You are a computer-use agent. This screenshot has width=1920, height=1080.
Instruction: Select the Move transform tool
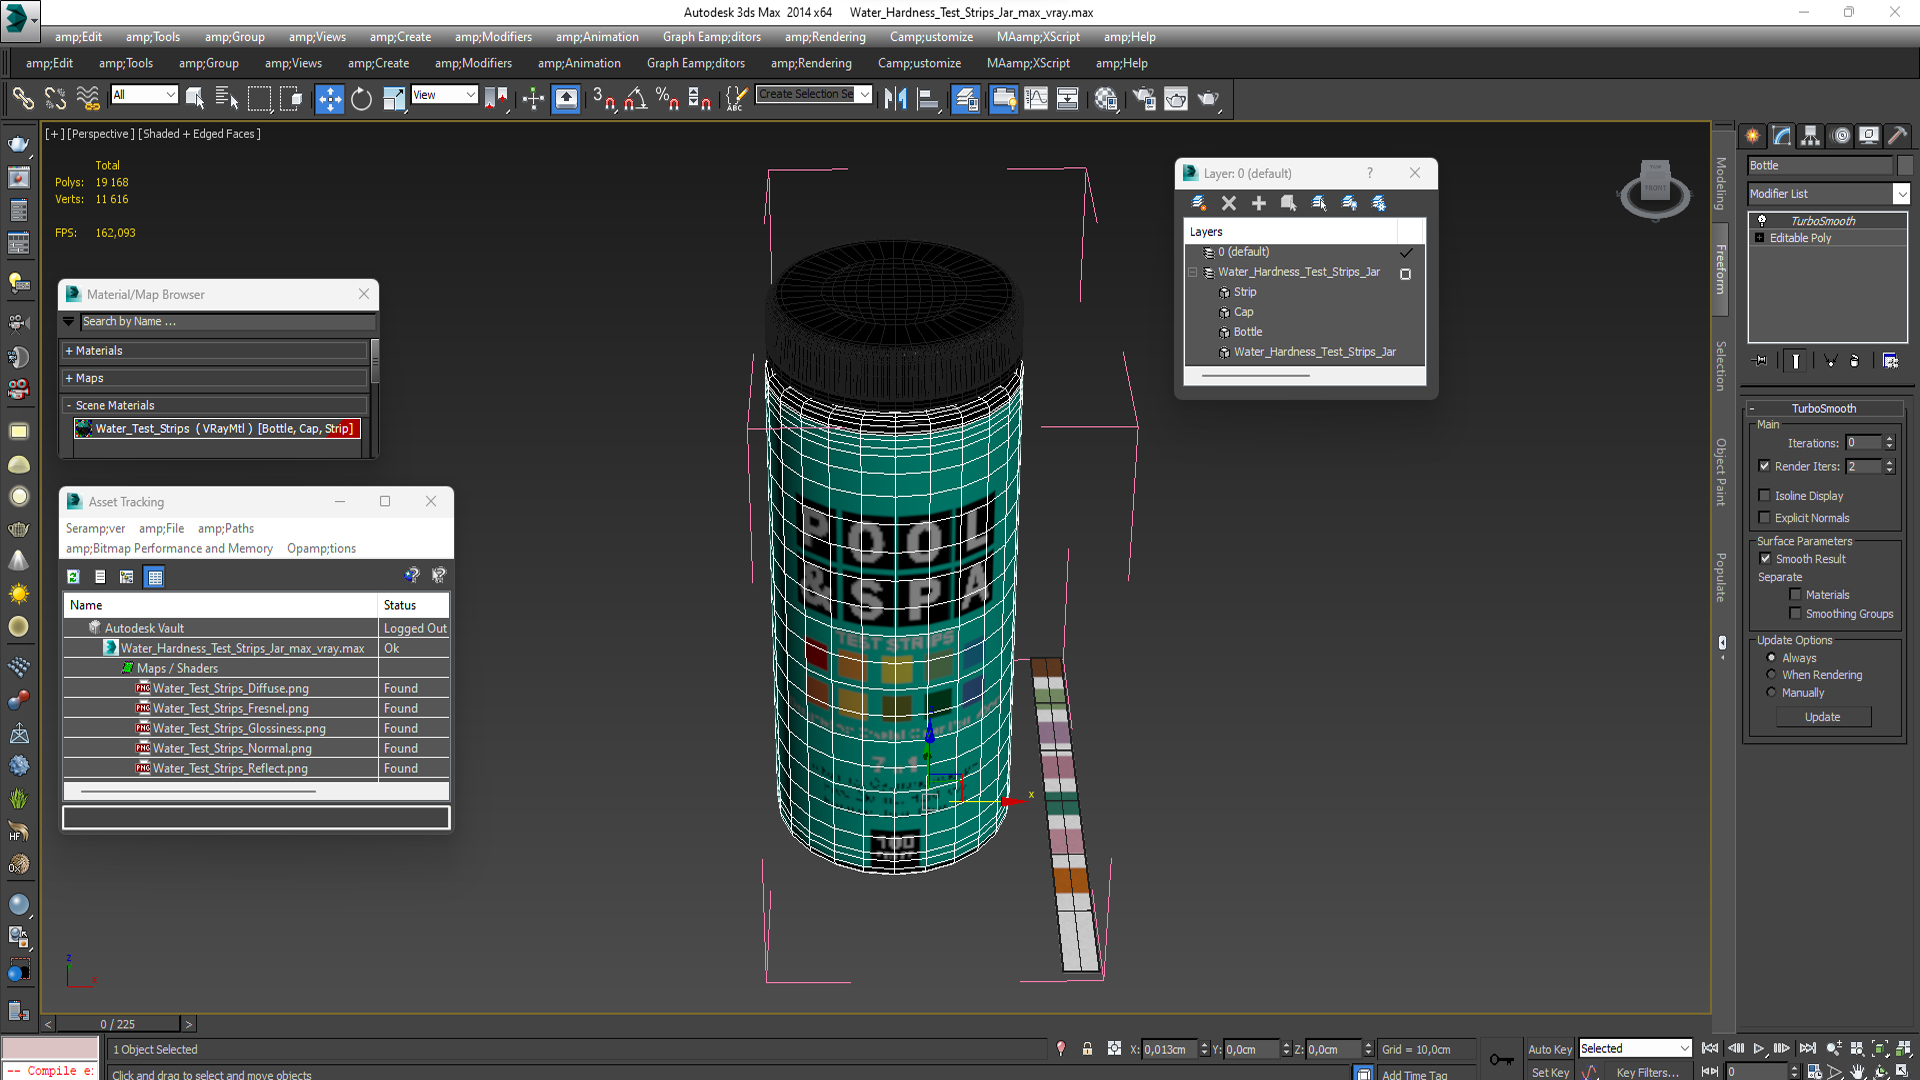point(330,99)
